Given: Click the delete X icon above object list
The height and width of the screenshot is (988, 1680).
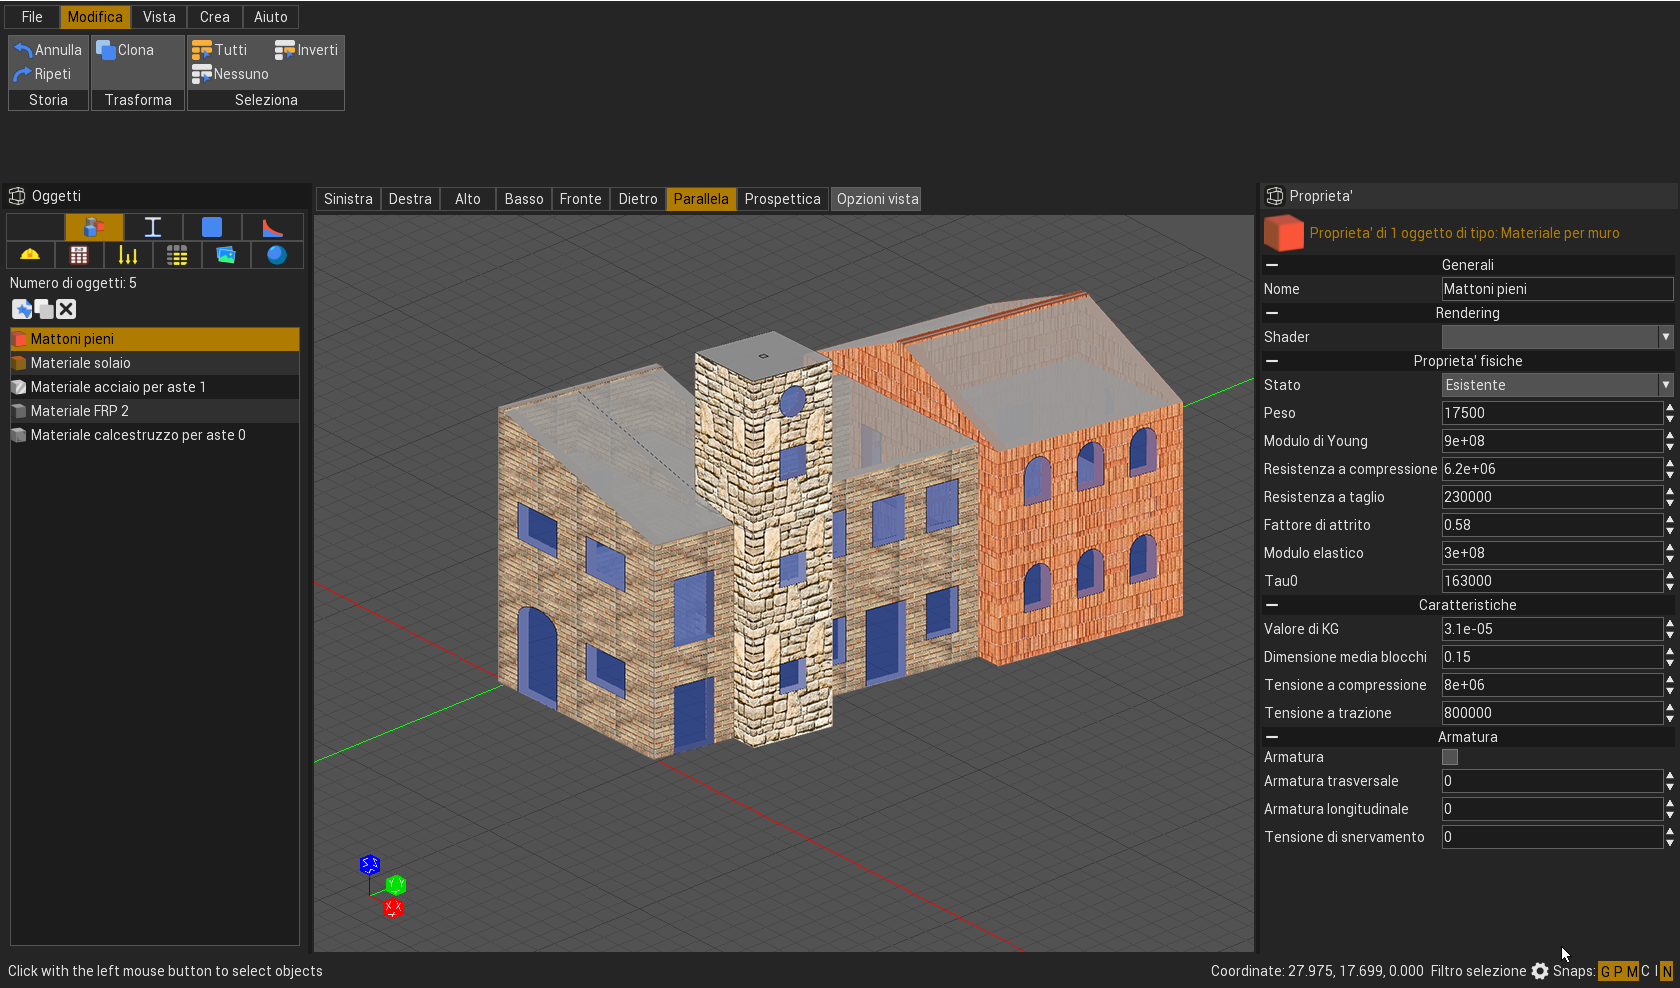Looking at the screenshot, I should click(x=66, y=309).
